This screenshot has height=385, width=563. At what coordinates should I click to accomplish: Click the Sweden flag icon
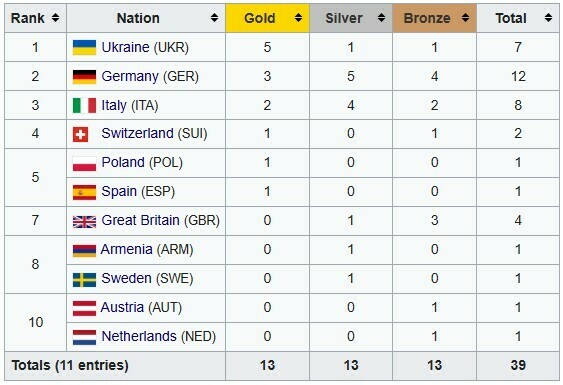[84, 280]
